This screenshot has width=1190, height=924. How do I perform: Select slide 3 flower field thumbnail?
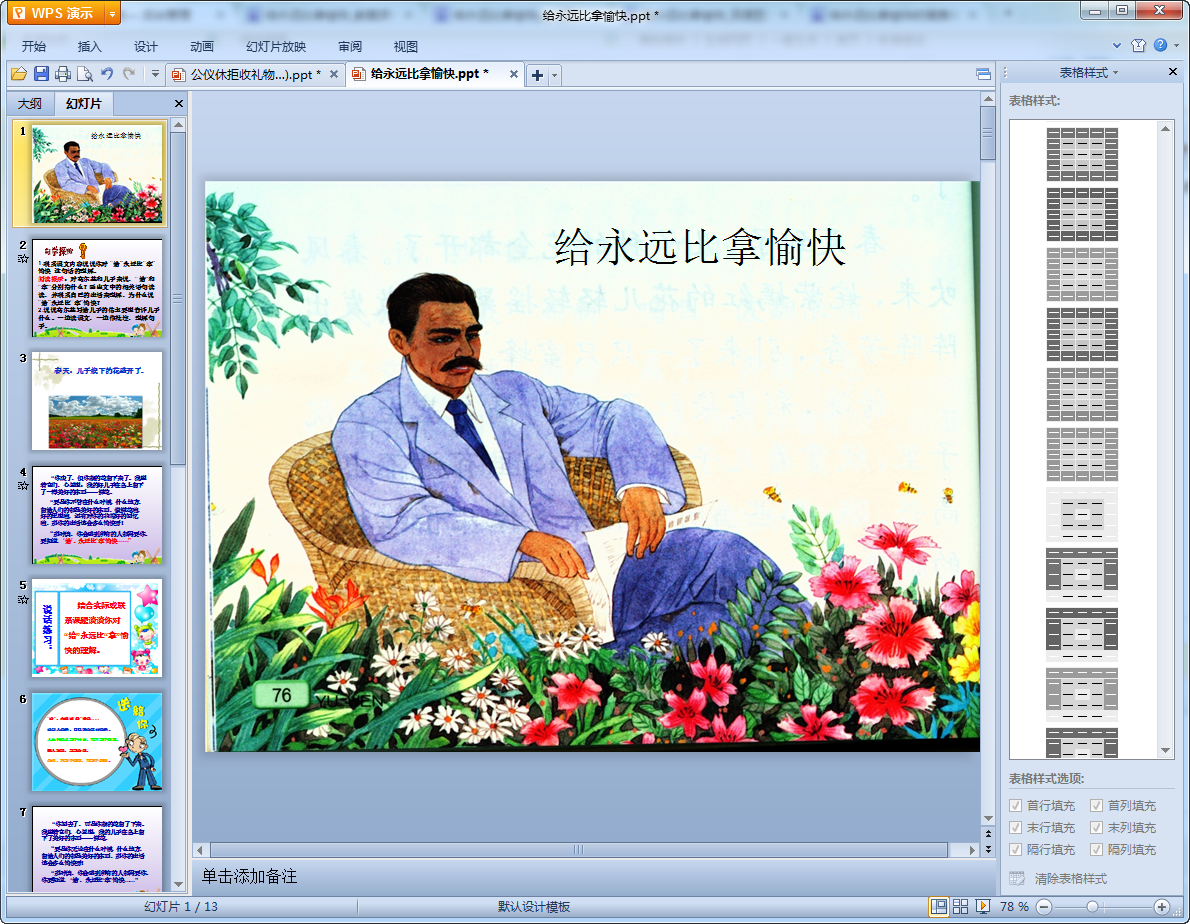coord(97,401)
